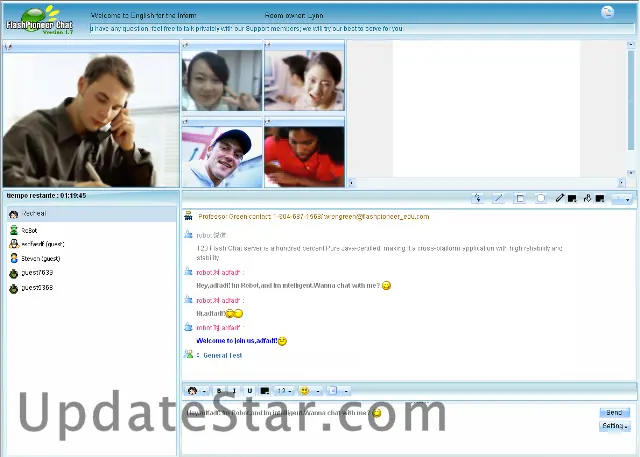The height and width of the screenshot is (457, 640).
Task: Click Steven's blue avatar icon in list
Action: (x=14, y=258)
